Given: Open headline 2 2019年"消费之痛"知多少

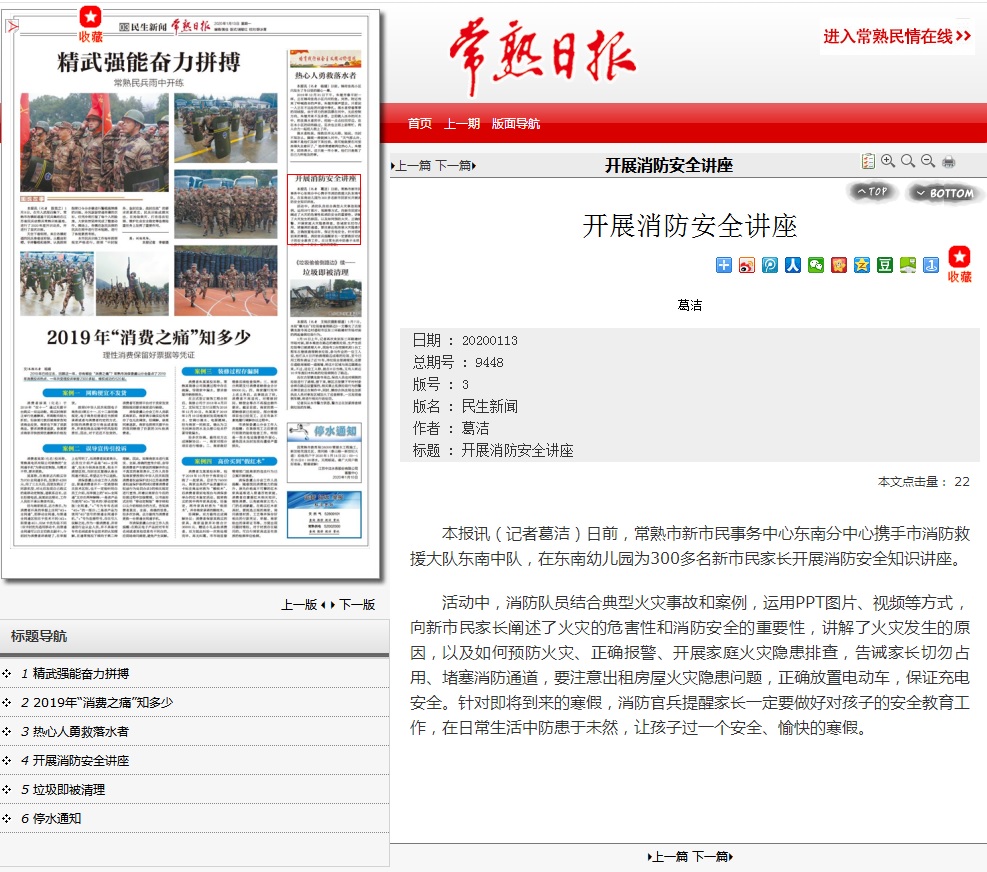Looking at the screenshot, I should [103, 703].
